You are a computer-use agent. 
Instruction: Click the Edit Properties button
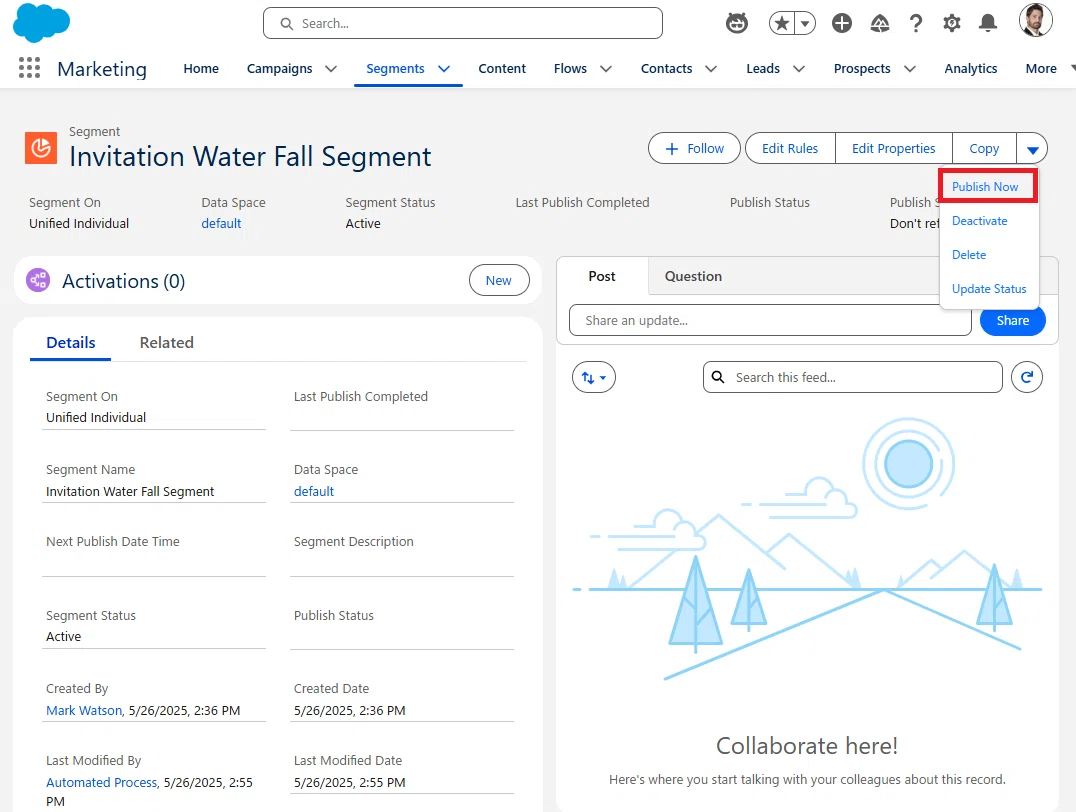pyautogui.click(x=893, y=148)
